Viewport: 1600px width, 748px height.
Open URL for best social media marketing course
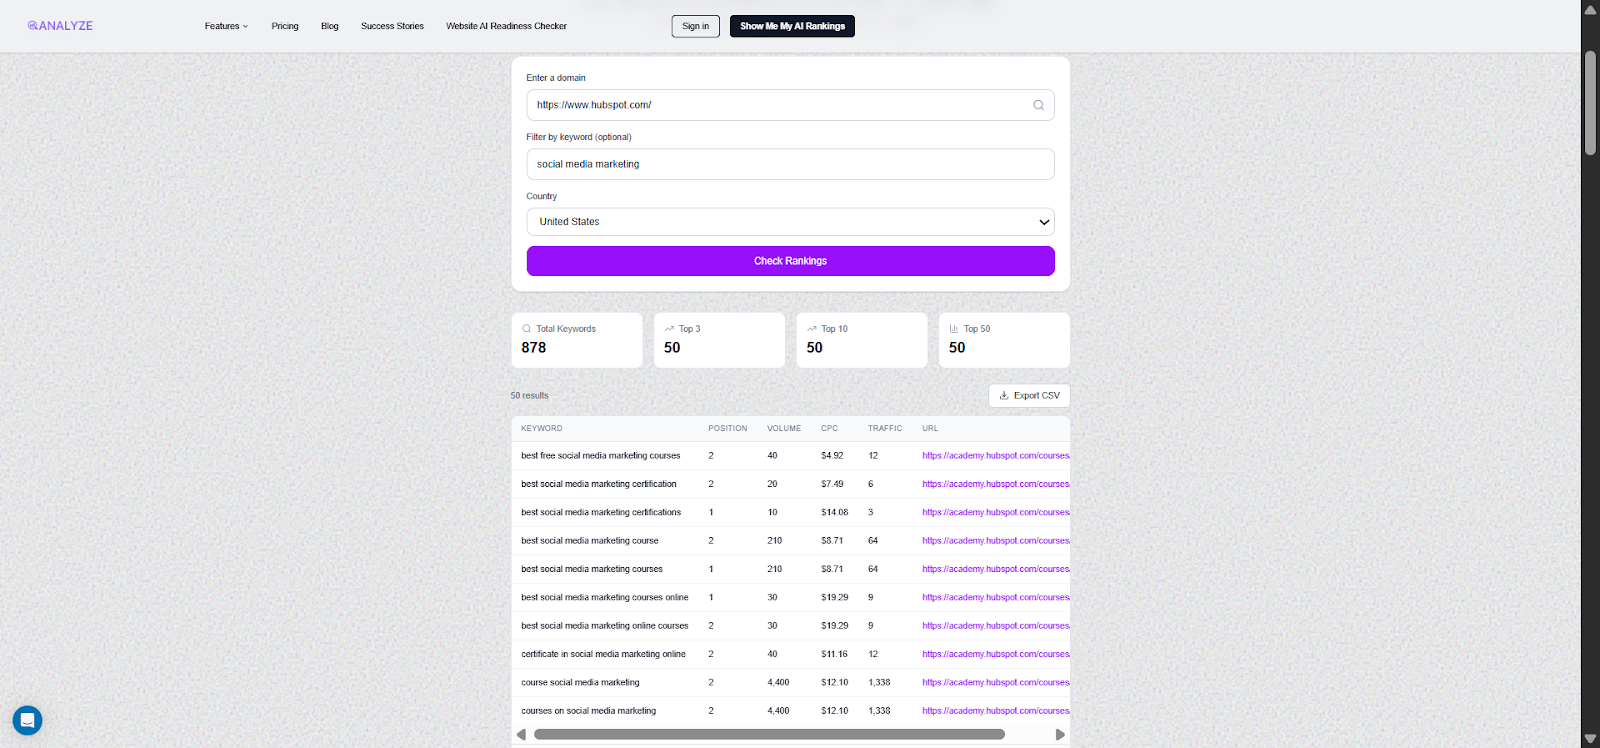coord(996,541)
